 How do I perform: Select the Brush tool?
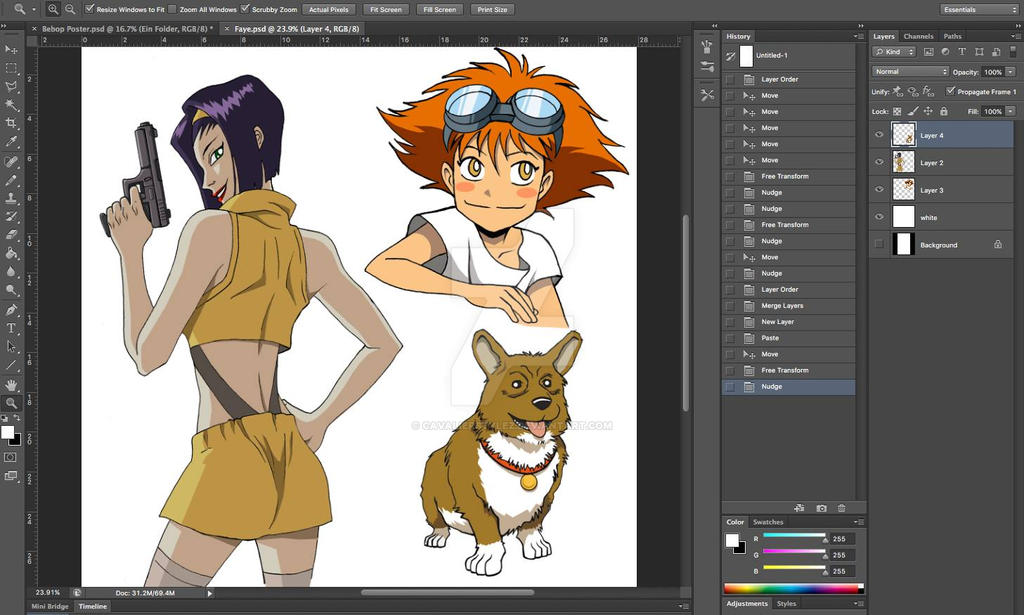pos(11,180)
